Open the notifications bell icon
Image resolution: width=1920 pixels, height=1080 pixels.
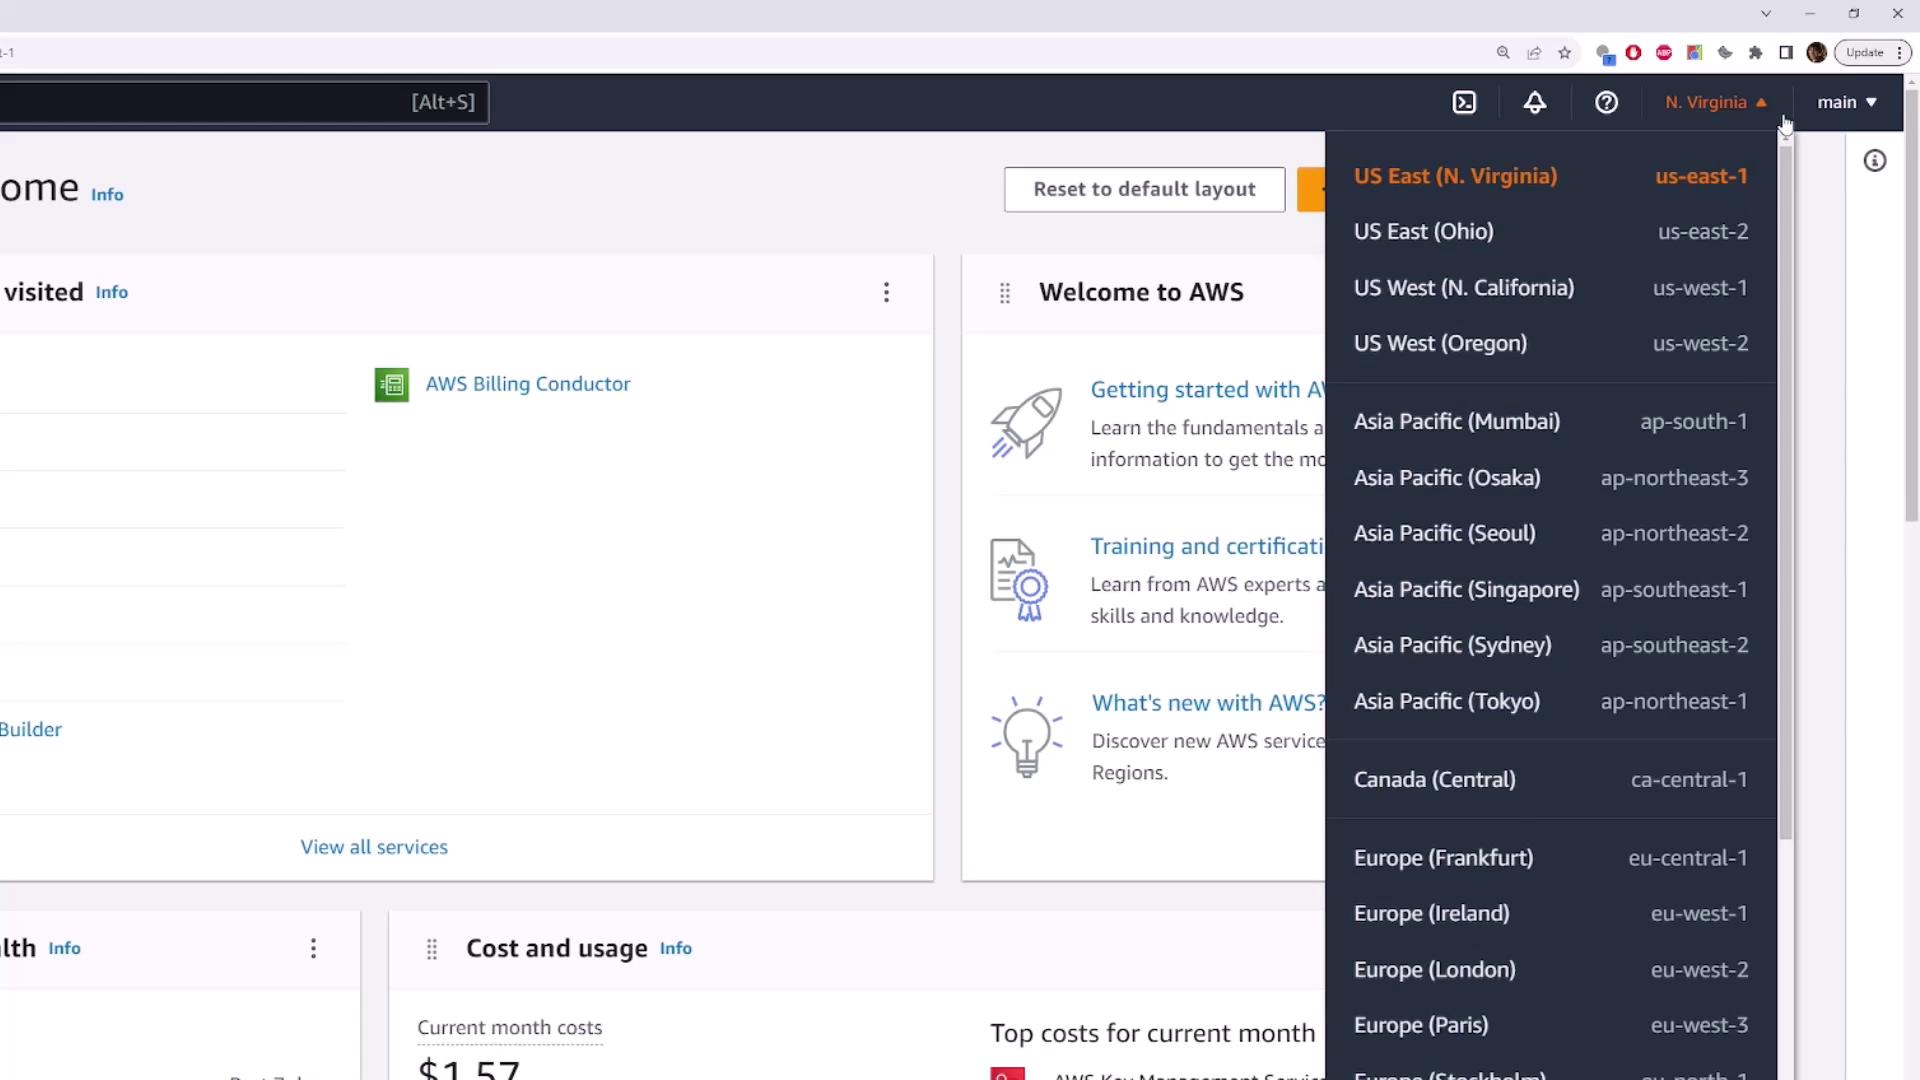coord(1535,102)
